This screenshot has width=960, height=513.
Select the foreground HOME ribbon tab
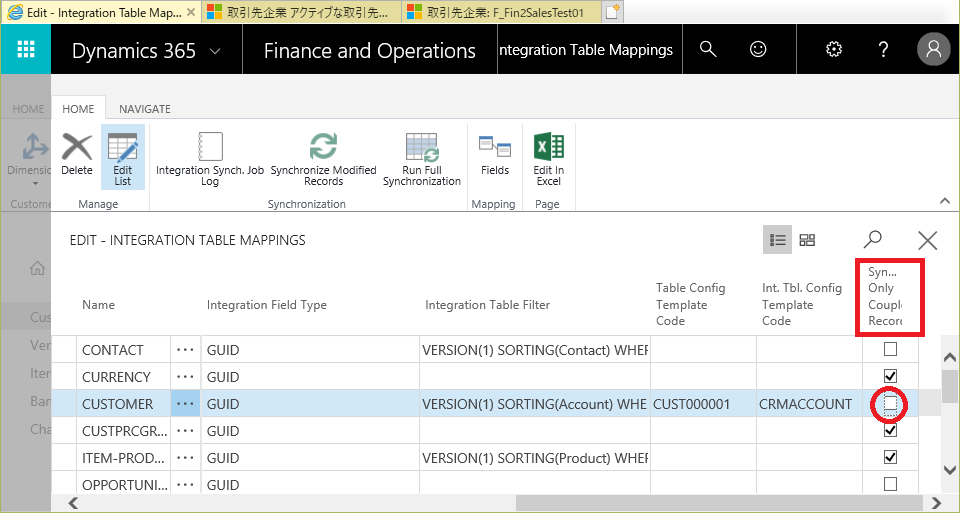pos(78,109)
